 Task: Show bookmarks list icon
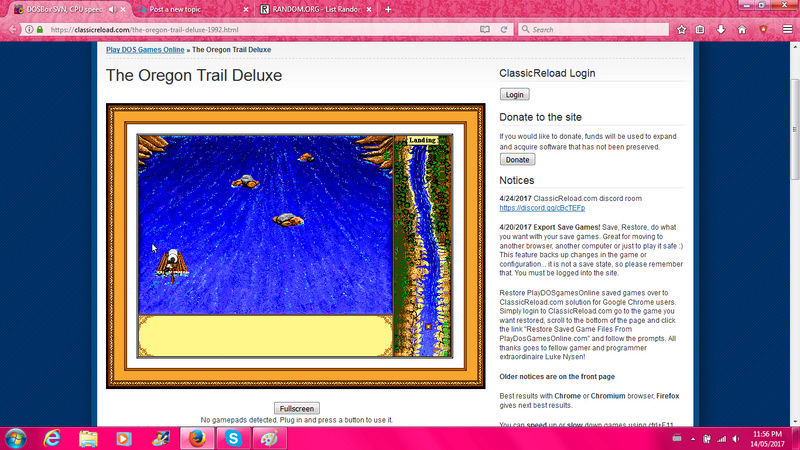(701, 30)
